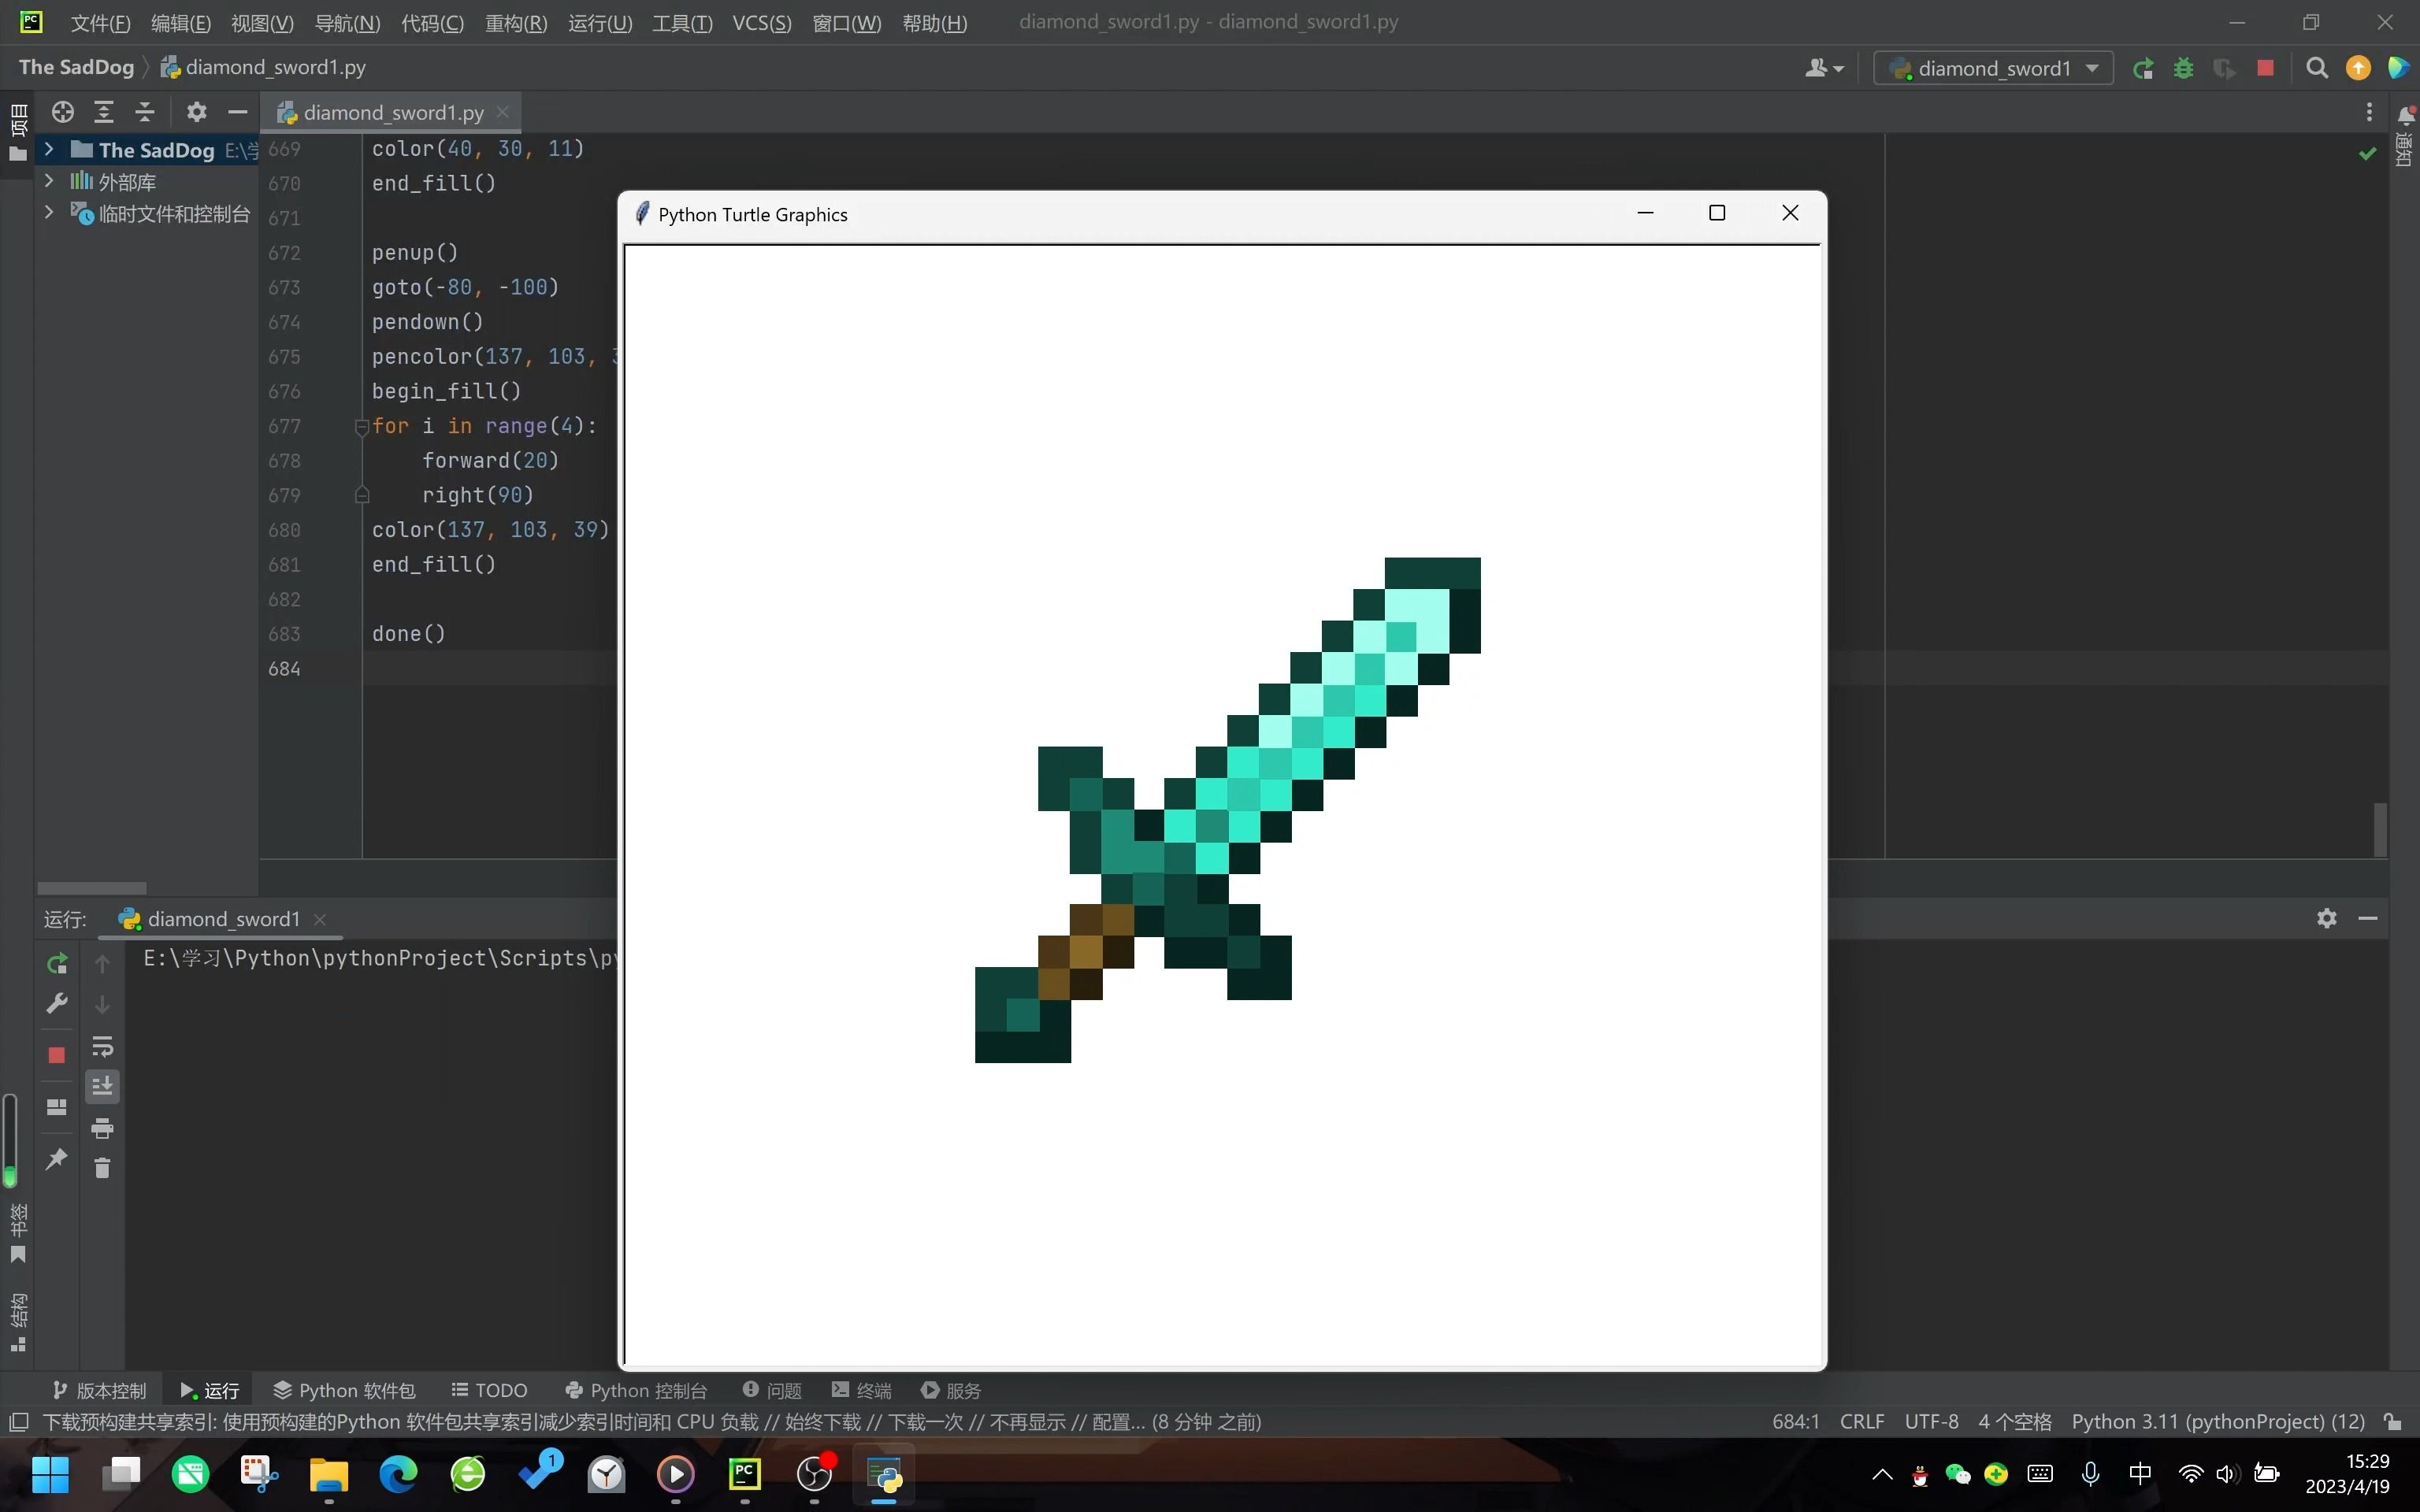The height and width of the screenshot is (1512, 2420).
Task: Rerun diamond_sword1 in run panel
Action: [x=57, y=963]
